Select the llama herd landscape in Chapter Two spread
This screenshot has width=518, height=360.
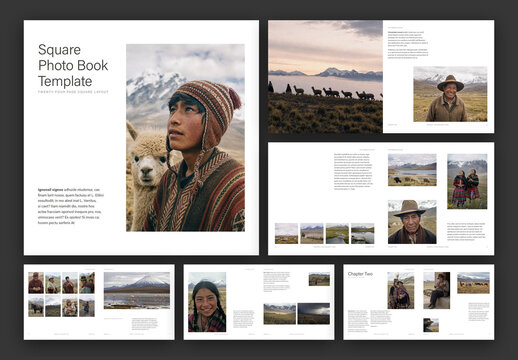tap(473, 283)
